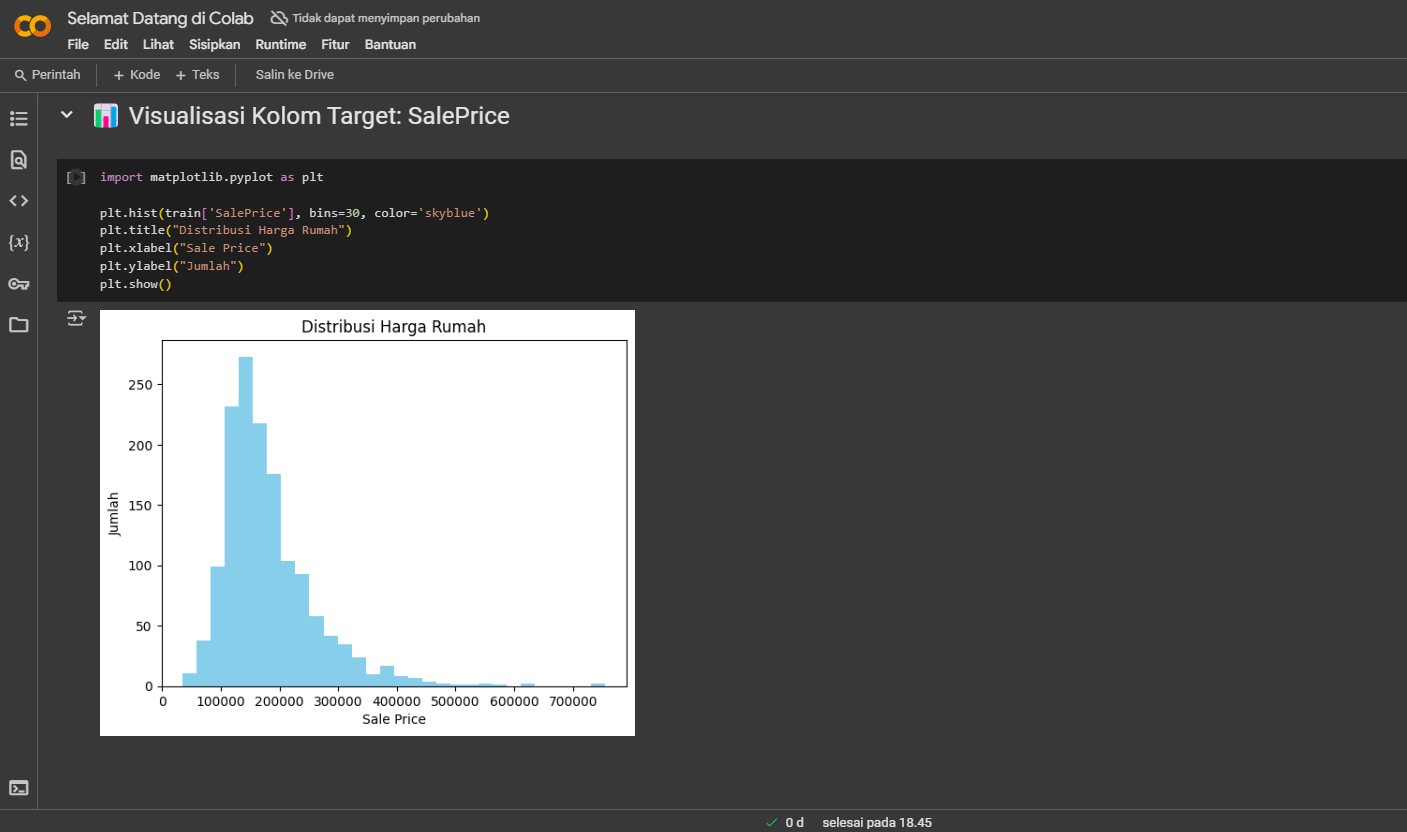The width and height of the screenshot is (1407, 832).
Task: Open the table of contents sidebar icon
Action: coord(18,119)
